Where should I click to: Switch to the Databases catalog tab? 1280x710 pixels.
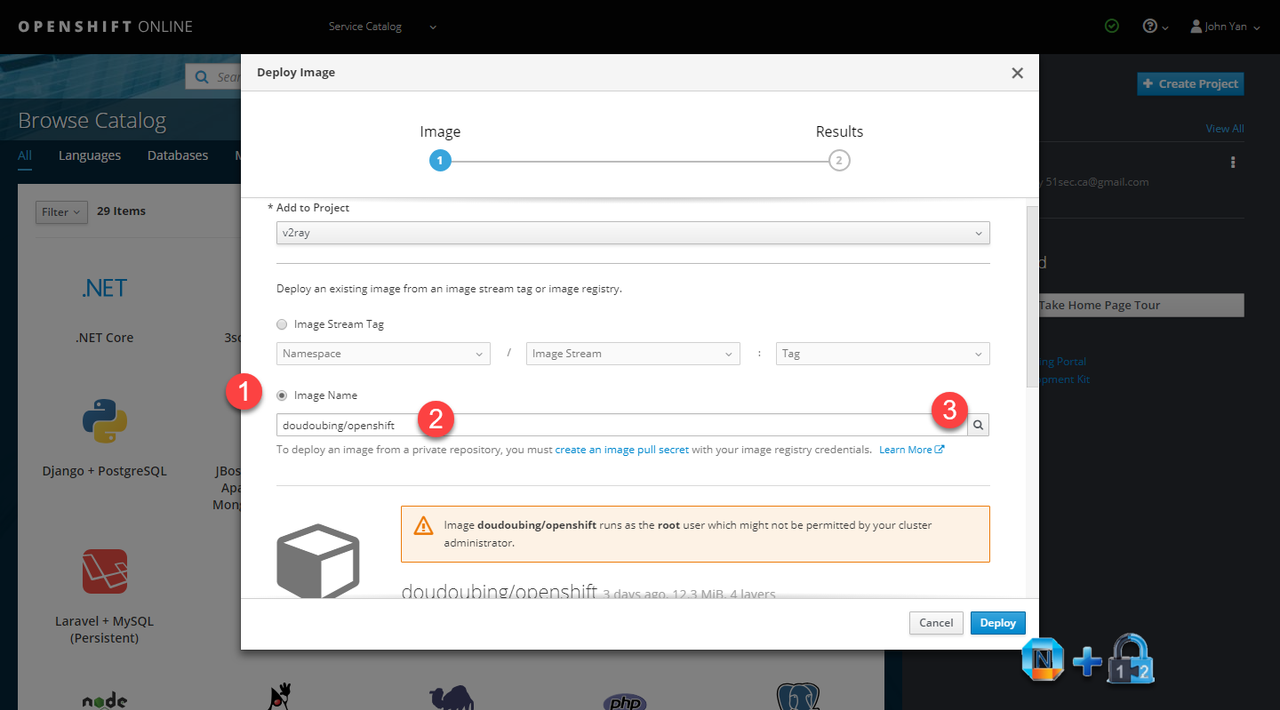click(178, 155)
